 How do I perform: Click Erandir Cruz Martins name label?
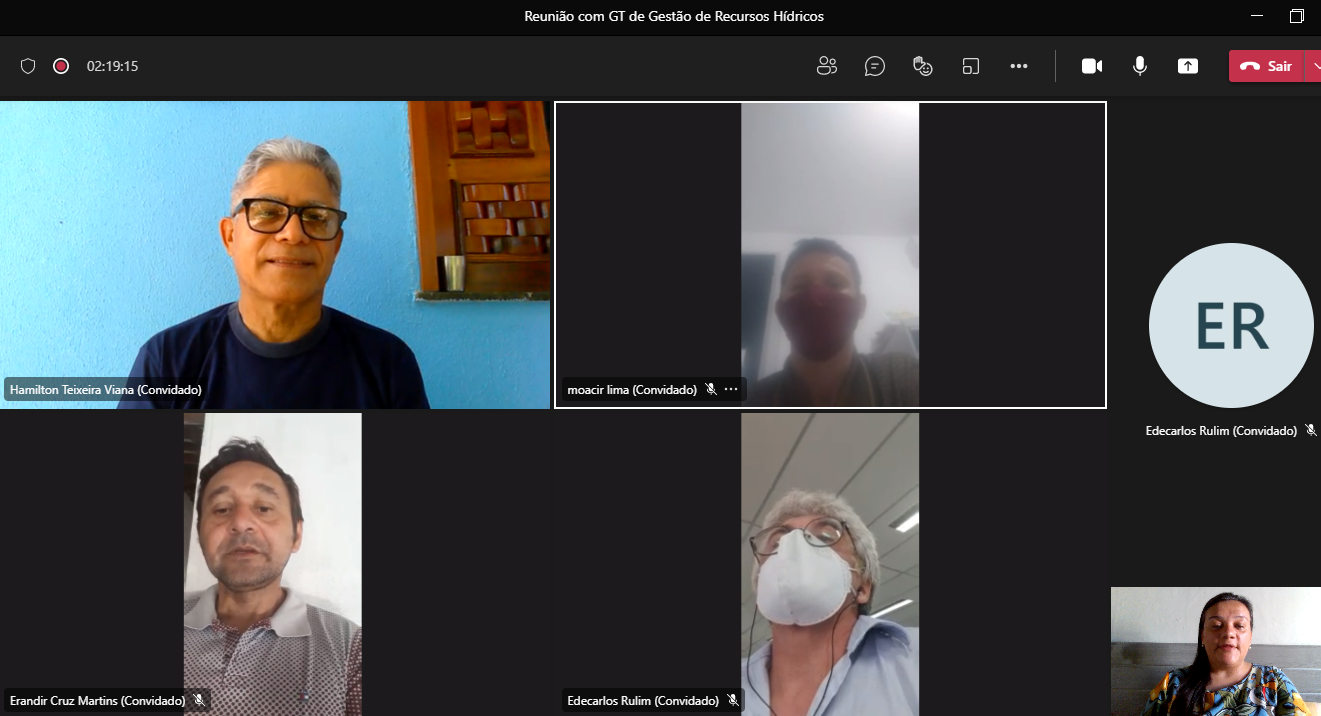97,700
